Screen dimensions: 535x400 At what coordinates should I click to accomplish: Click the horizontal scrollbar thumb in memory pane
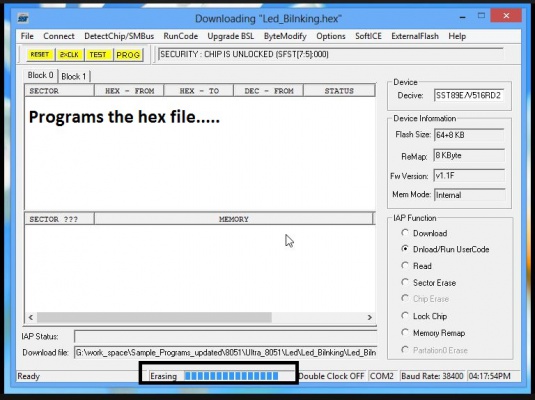tap(154, 317)
